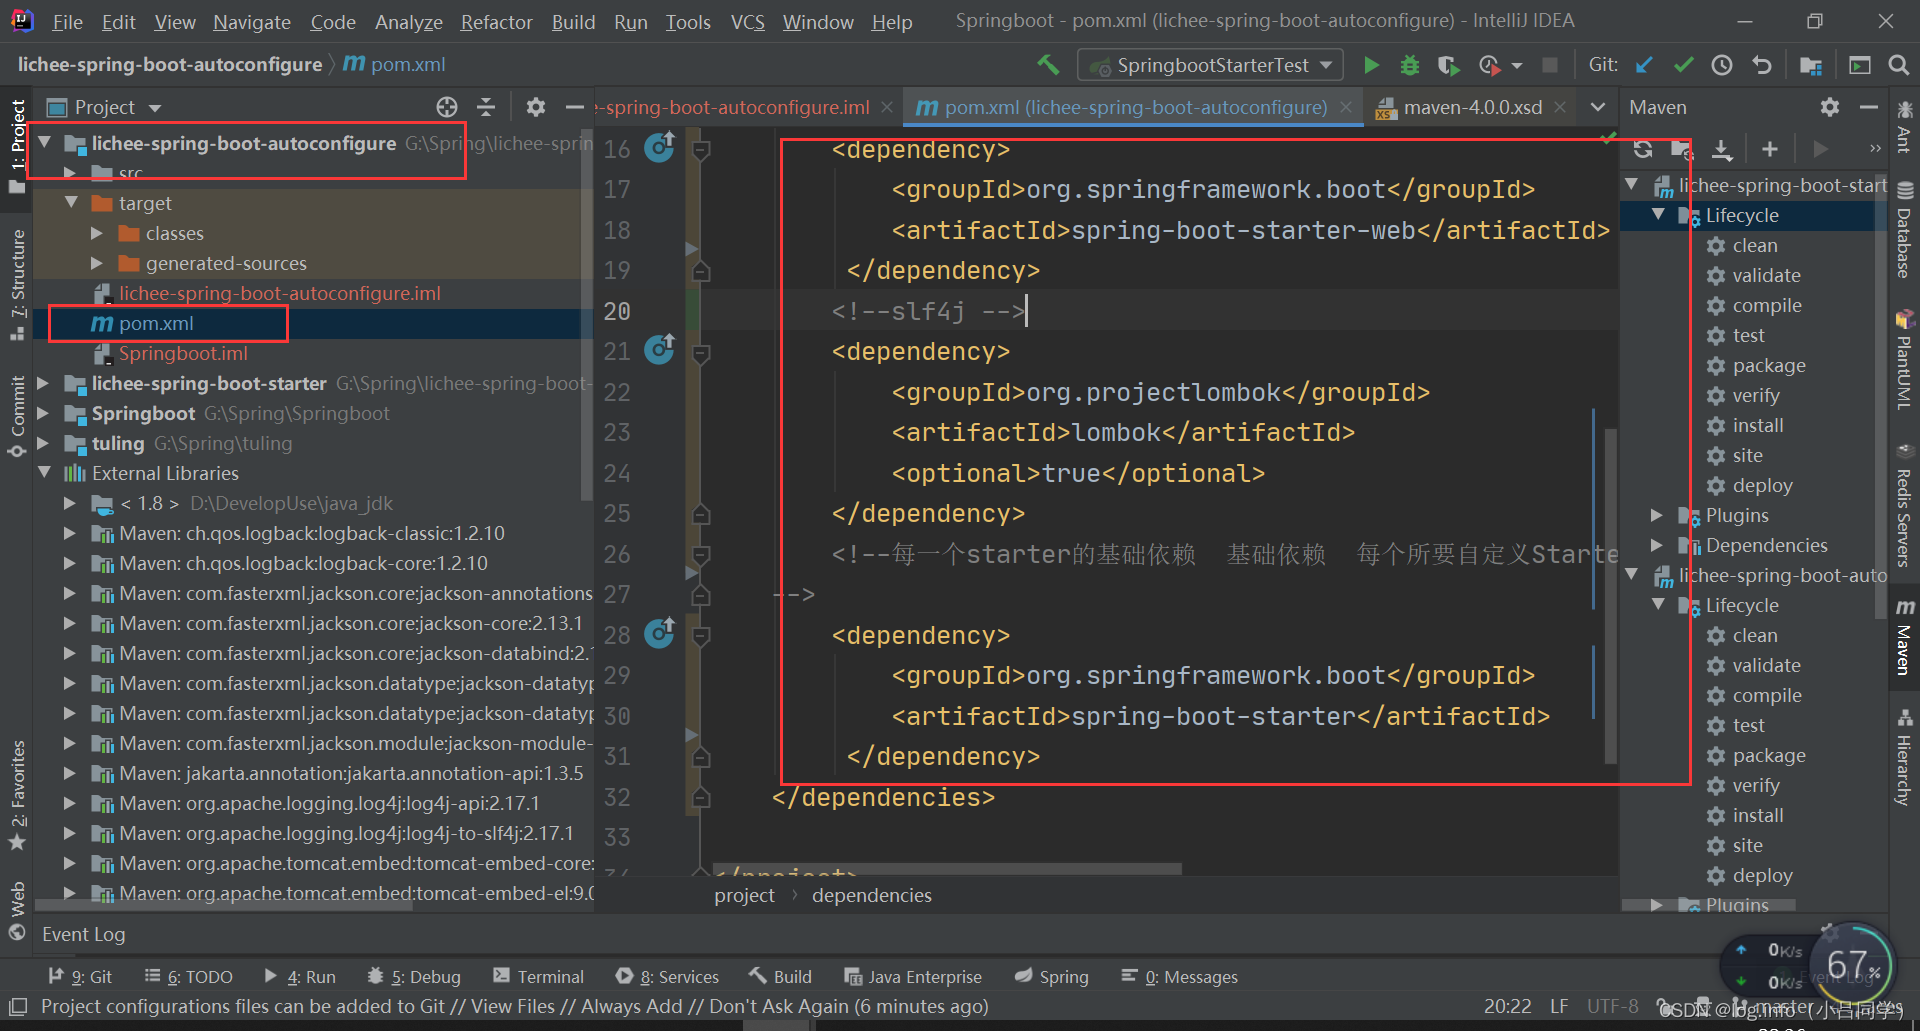Toggle the Web tool window
1920x1031 pixels.
[17, 910]
